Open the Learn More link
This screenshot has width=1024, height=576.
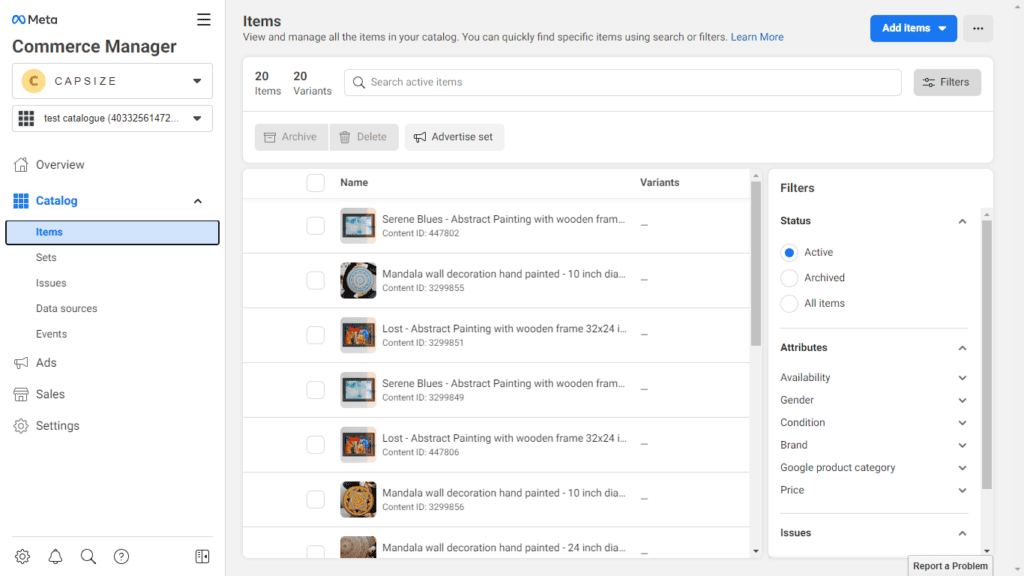point(757,37)
